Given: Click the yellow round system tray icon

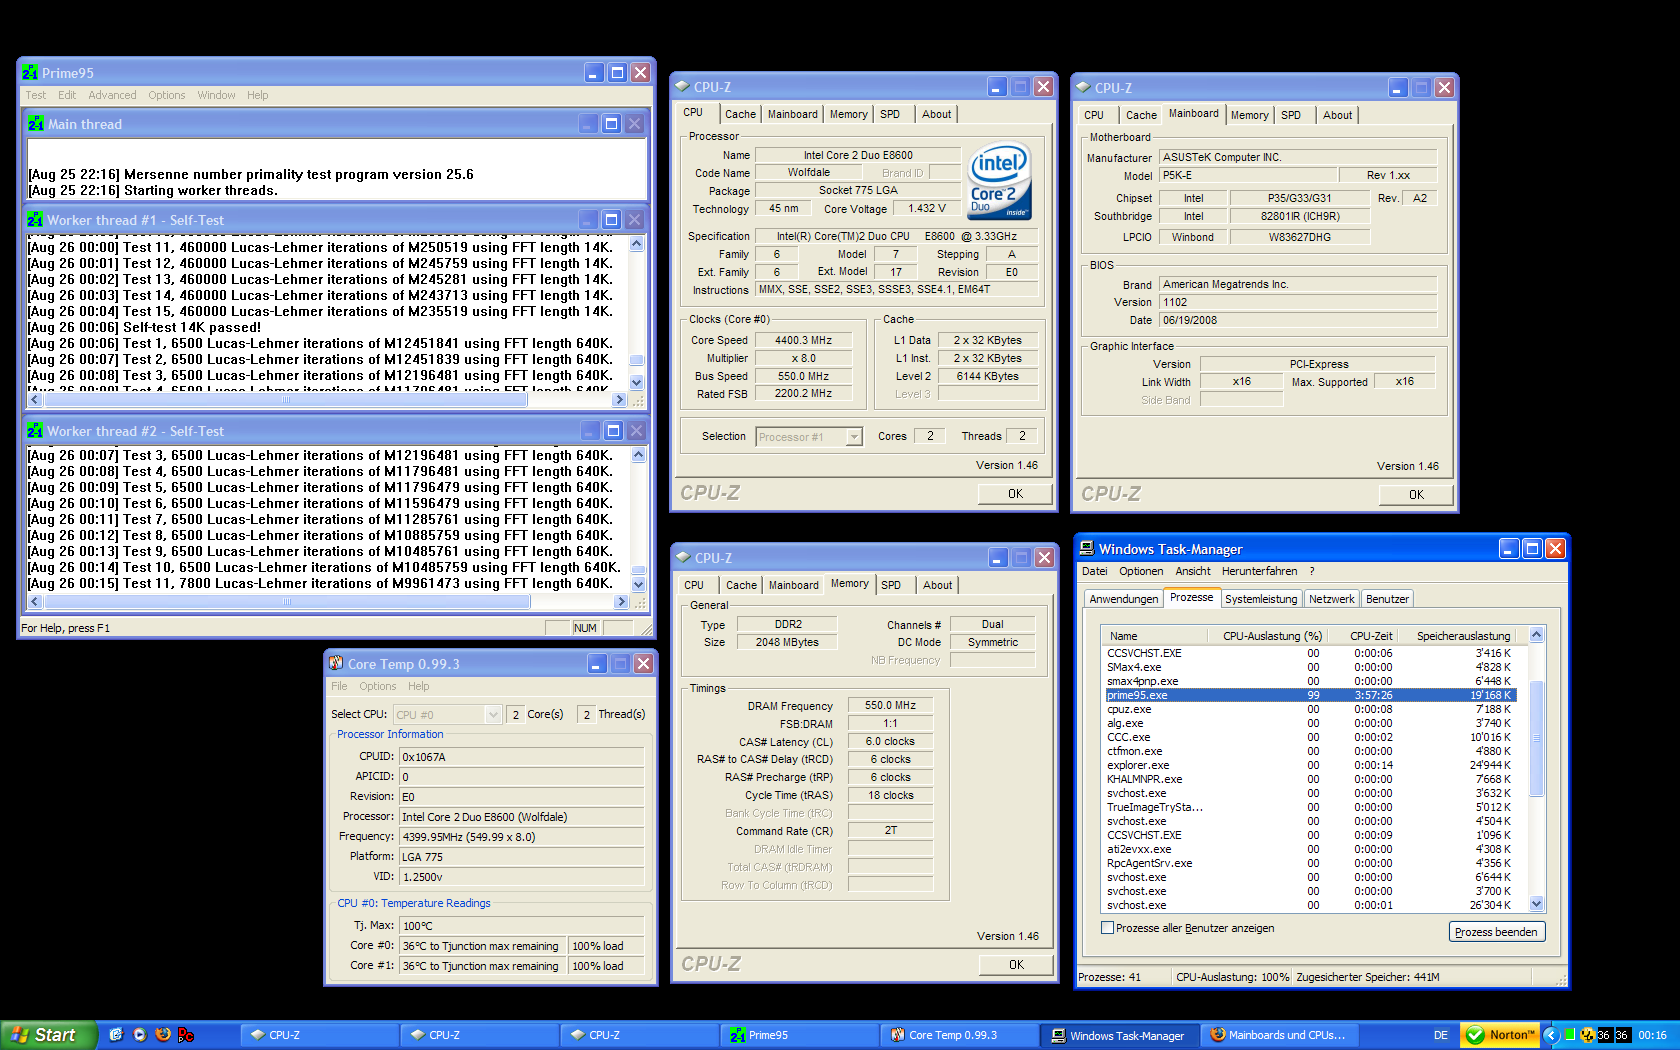Looking at the screenshot, I should tap(1587, 1035).
